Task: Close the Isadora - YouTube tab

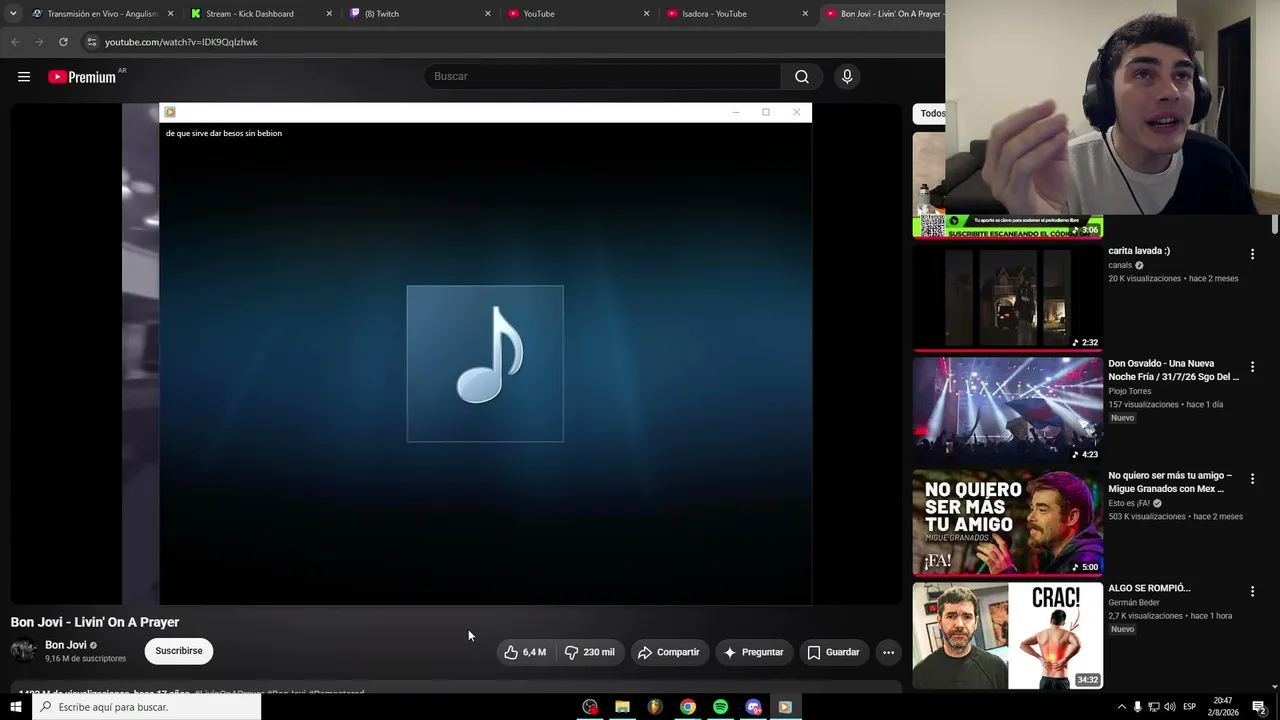Action: (805, 14)
